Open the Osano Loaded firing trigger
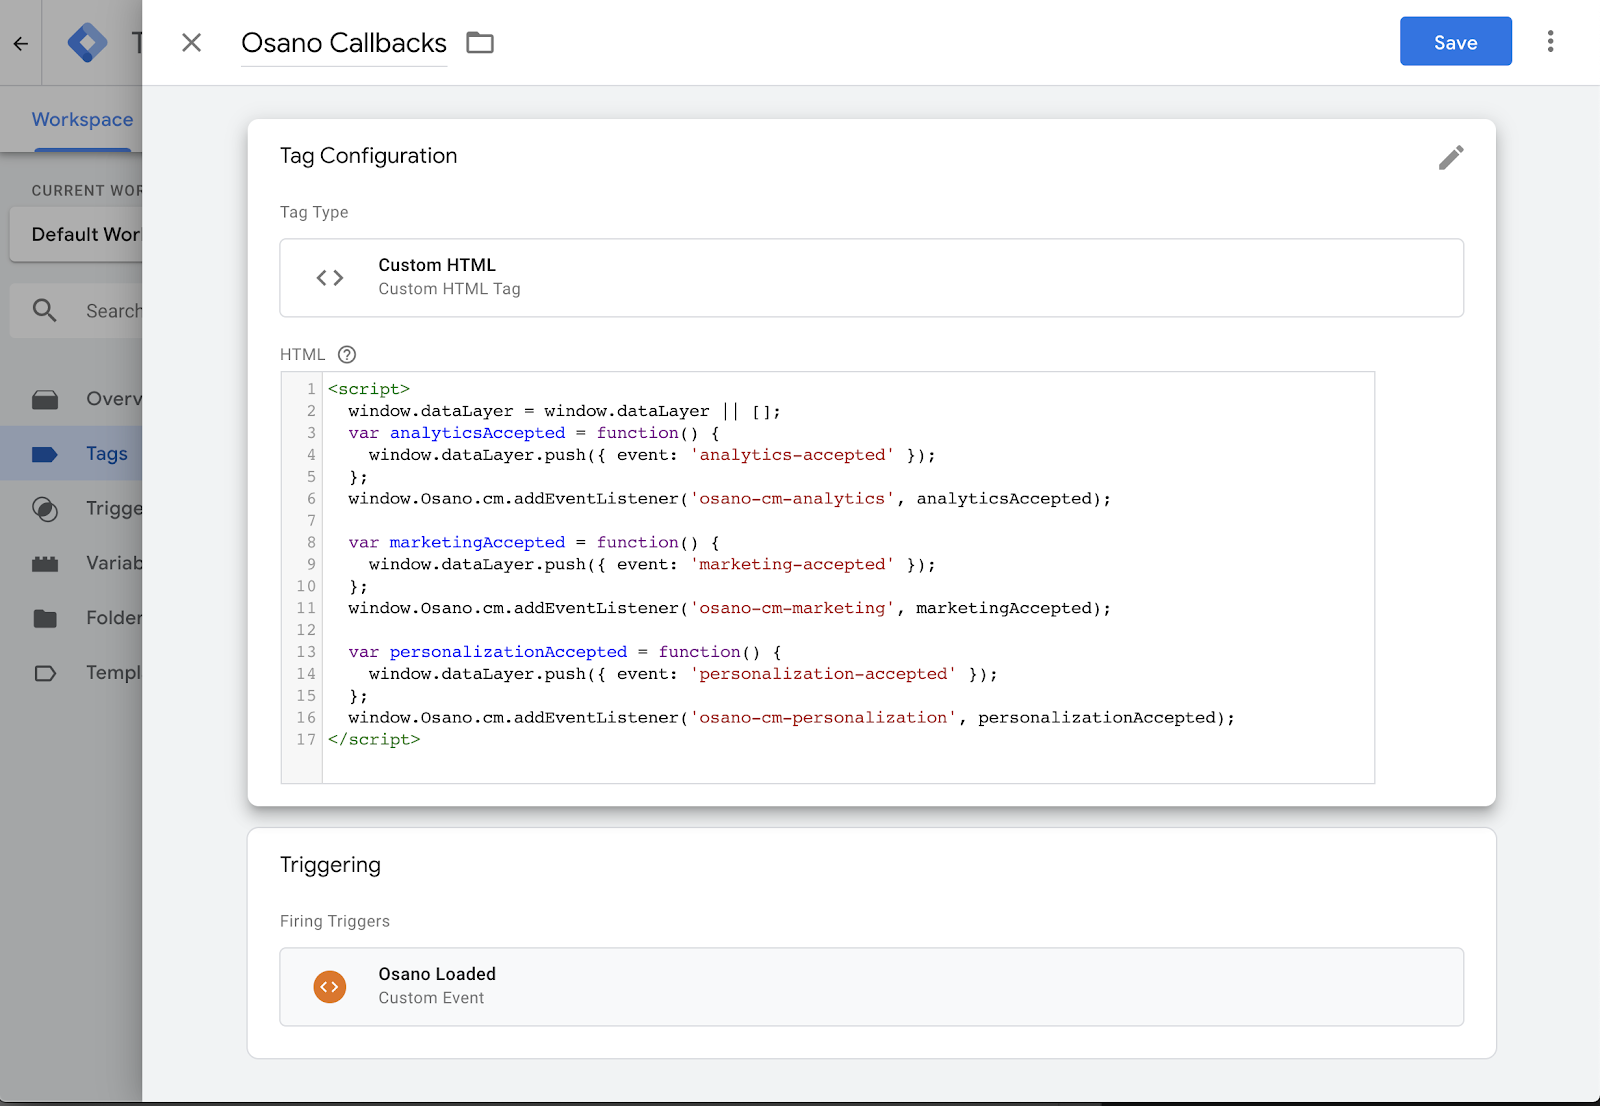Viewport: 1600px width, 1106px height. coord(871,986)
